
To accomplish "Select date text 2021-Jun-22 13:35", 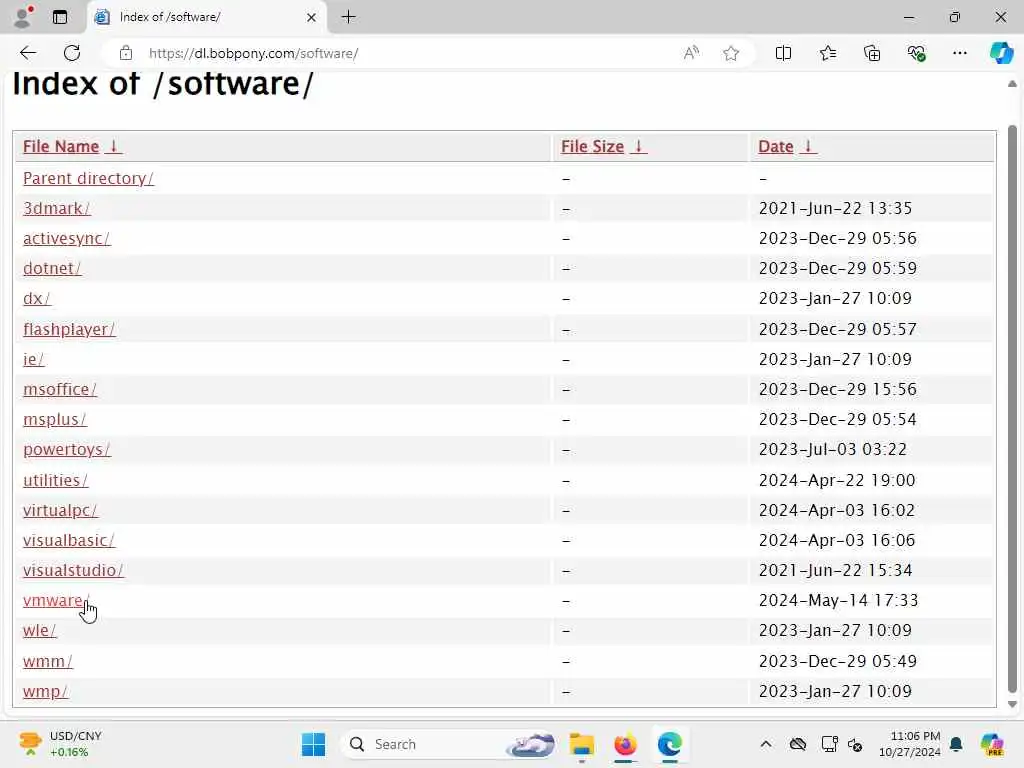I will click(x=835, y=208).
